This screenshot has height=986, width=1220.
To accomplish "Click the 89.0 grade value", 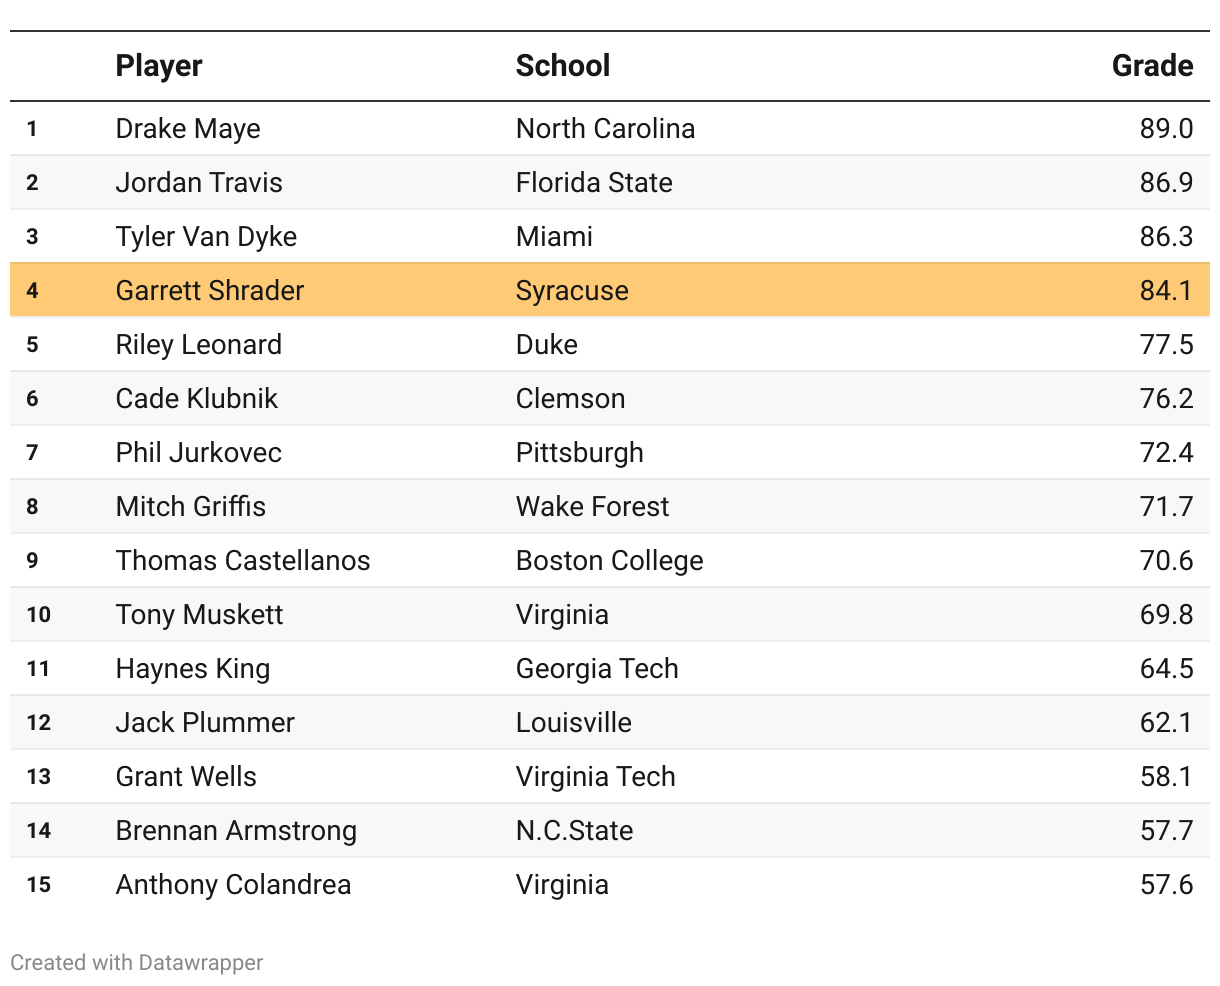I will [x=1166, y=129].
